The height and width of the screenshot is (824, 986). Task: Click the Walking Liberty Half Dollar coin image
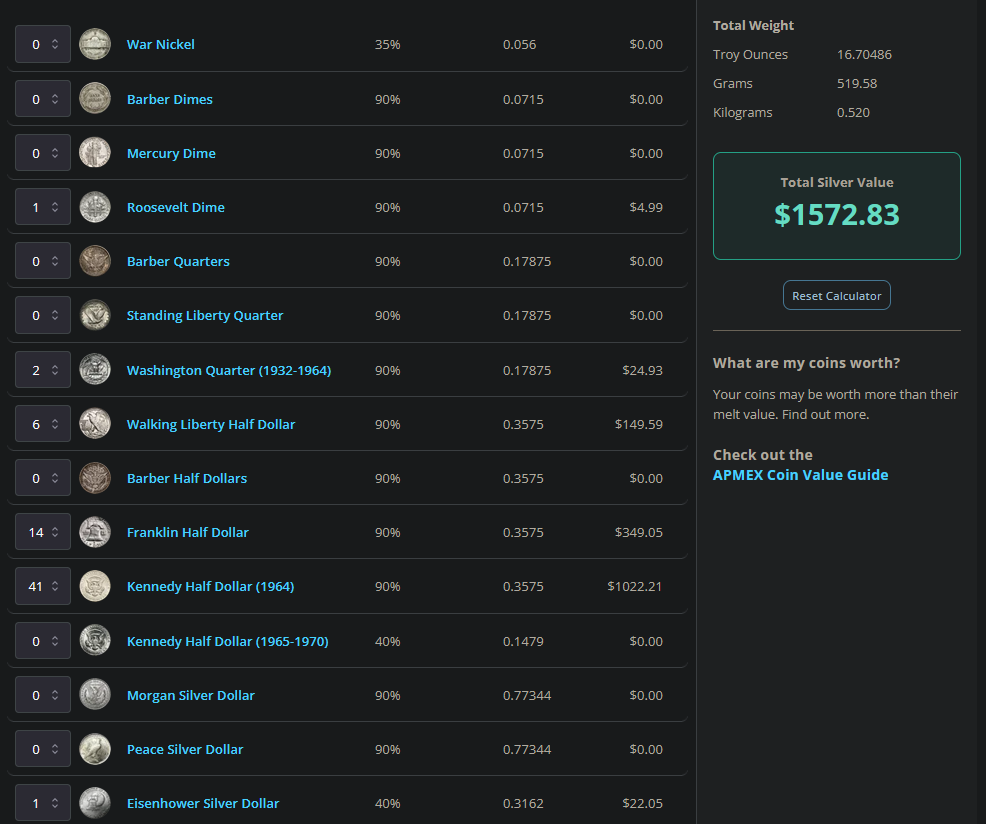click(x=95, y=424)
